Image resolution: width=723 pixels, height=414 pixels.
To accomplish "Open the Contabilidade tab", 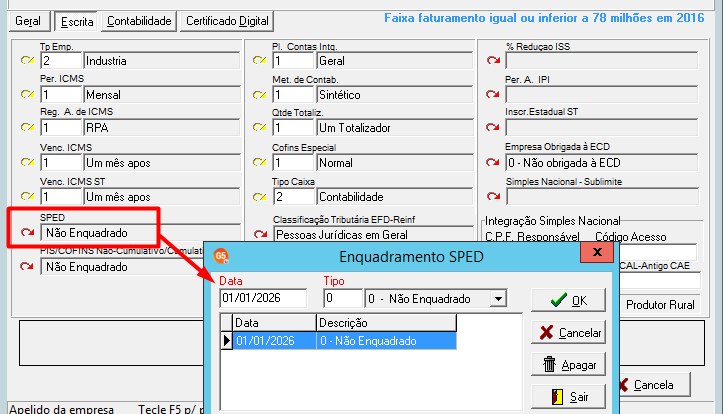I will click(x=139, y=21).
